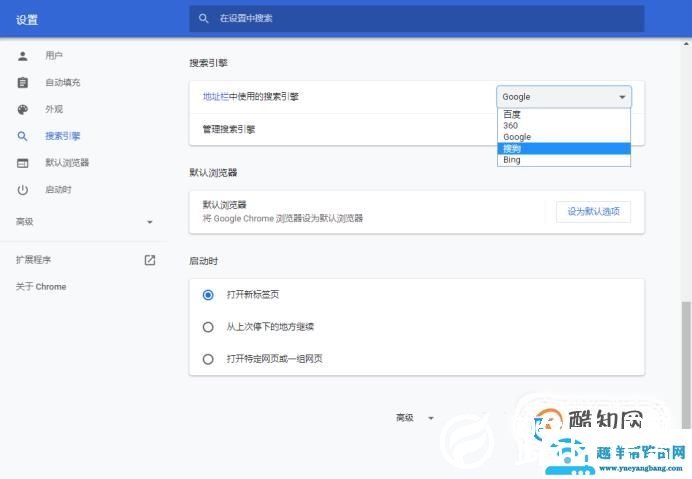Image resolution: width=692 pixels, height=479 pixels.
Task: Open the 自动填充 settings section
Action: click(x=63, y=83)
